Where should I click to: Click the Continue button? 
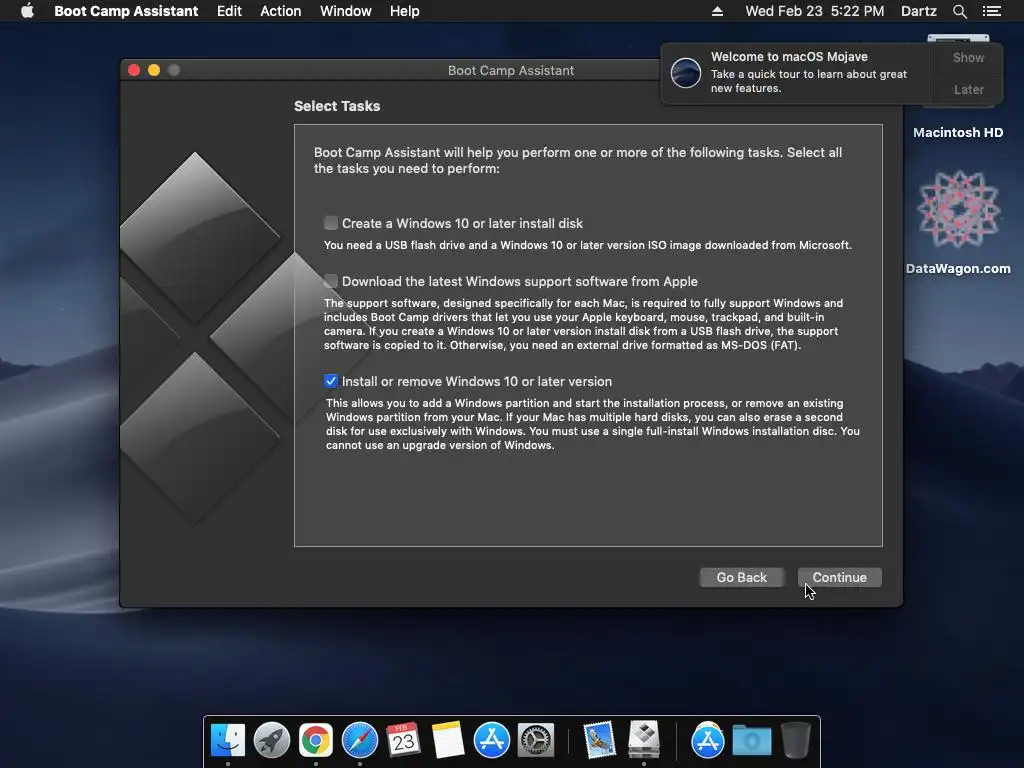tap(839, 577)
